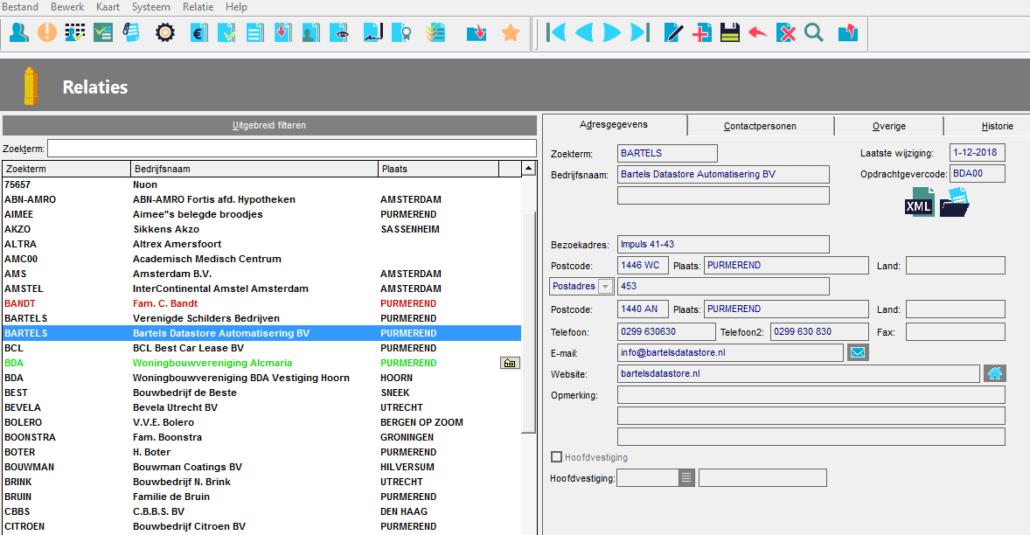This screenshot has width=1030, height=535.
Task: Select the Bouwman Coatings BV row
Action: [x=262, y=467]
